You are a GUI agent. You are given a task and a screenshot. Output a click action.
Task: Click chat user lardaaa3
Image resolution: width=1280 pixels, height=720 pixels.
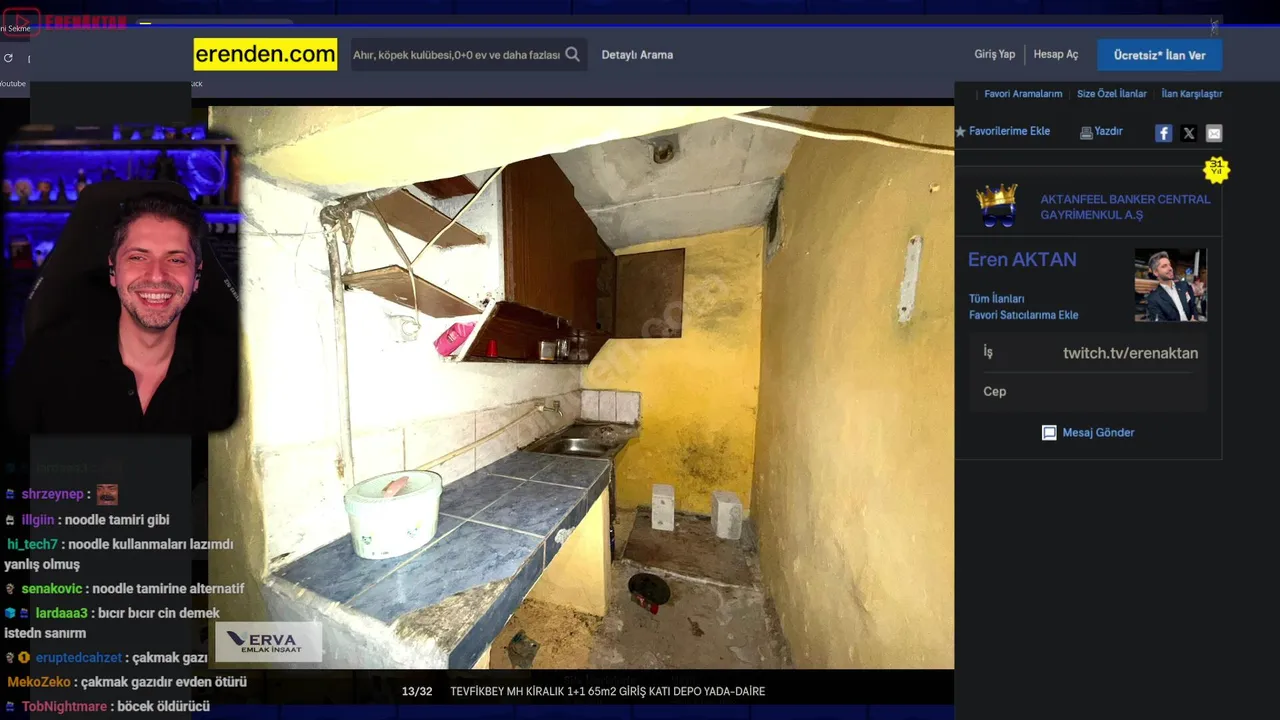62,613
